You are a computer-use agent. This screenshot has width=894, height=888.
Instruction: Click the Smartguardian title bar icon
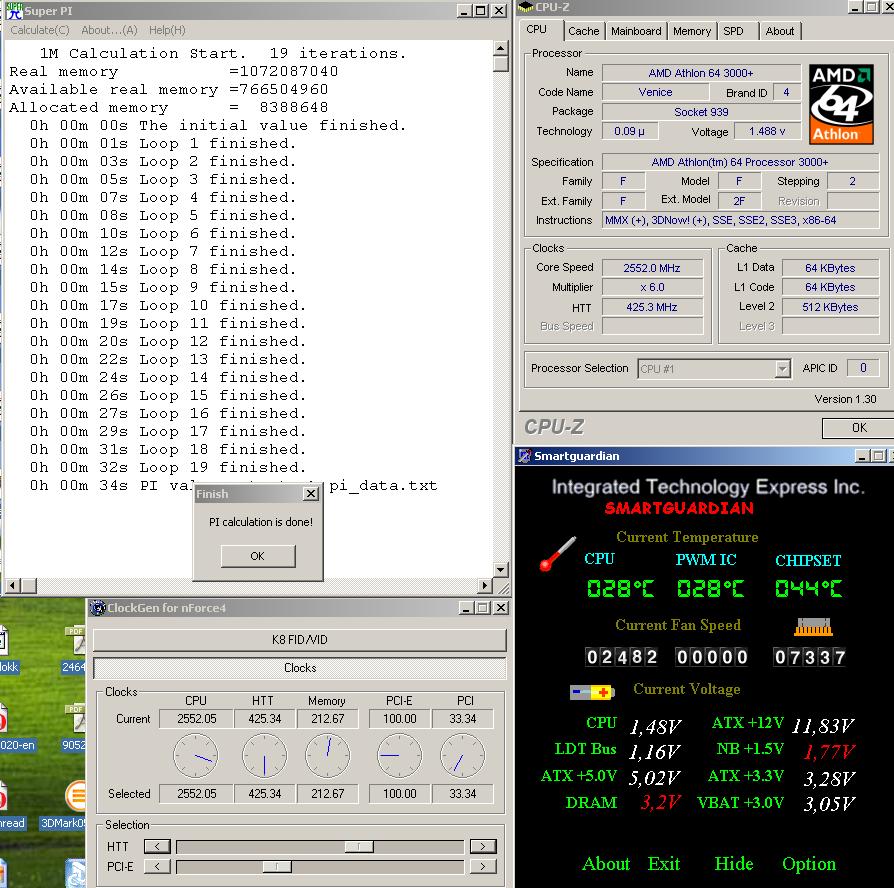click(524, 456)
